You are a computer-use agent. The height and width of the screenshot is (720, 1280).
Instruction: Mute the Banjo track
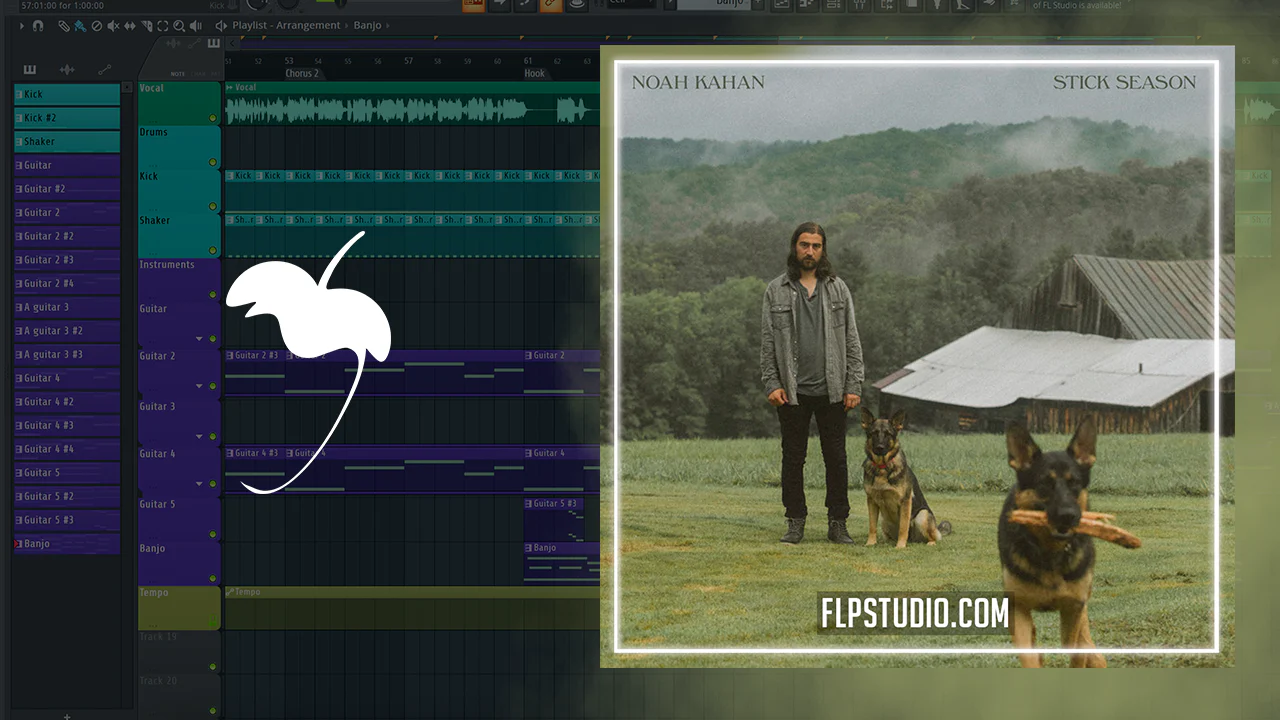212,578
